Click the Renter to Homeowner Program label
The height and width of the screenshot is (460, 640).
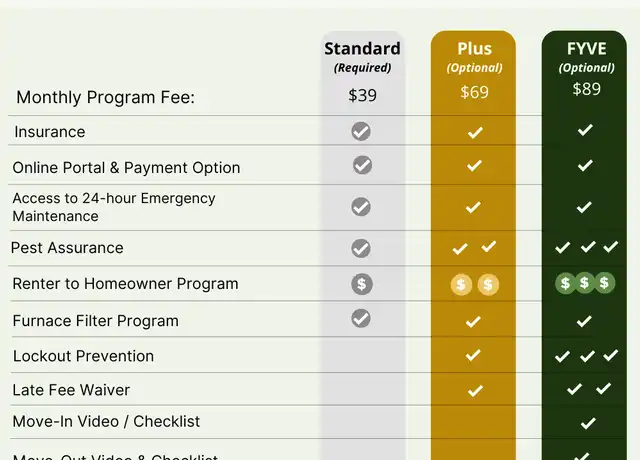tap(125, 284)
